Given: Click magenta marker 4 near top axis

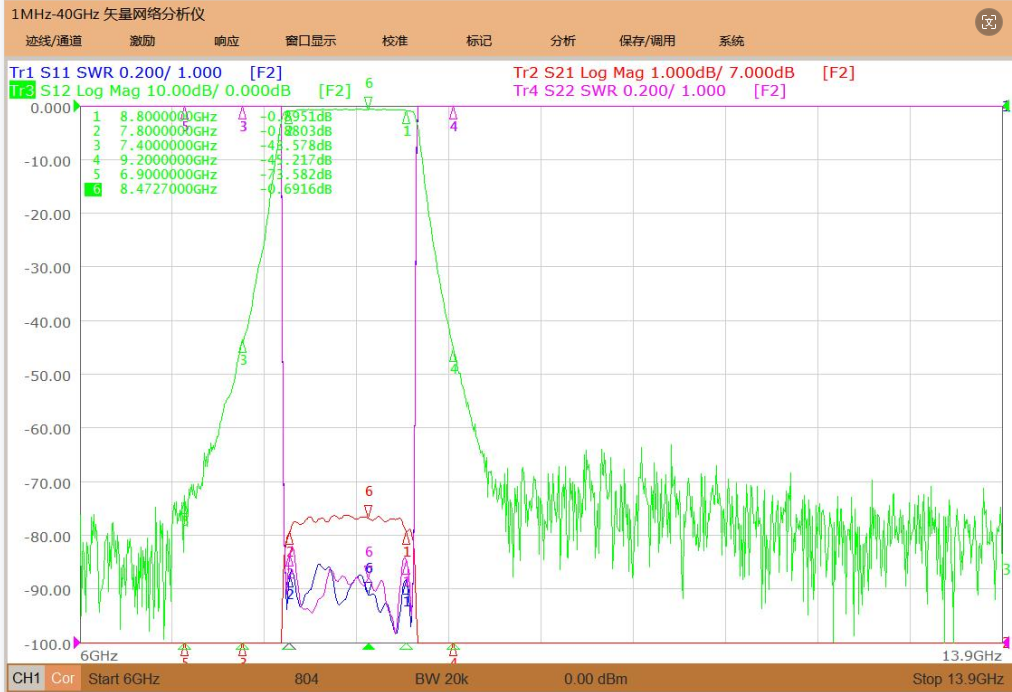Looking at the screenshot, I should (453, 113).
